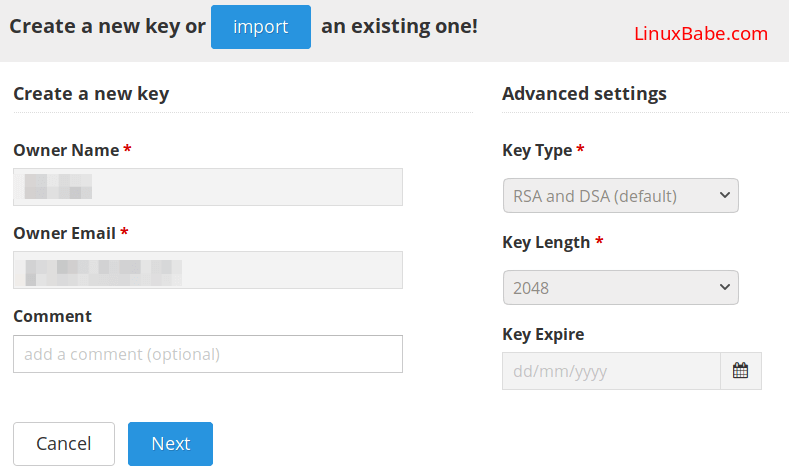The height and width of the screenshot is (474, 789).
Task: Click the LinuxBabe.com text
Action: [x=701, y=34]
